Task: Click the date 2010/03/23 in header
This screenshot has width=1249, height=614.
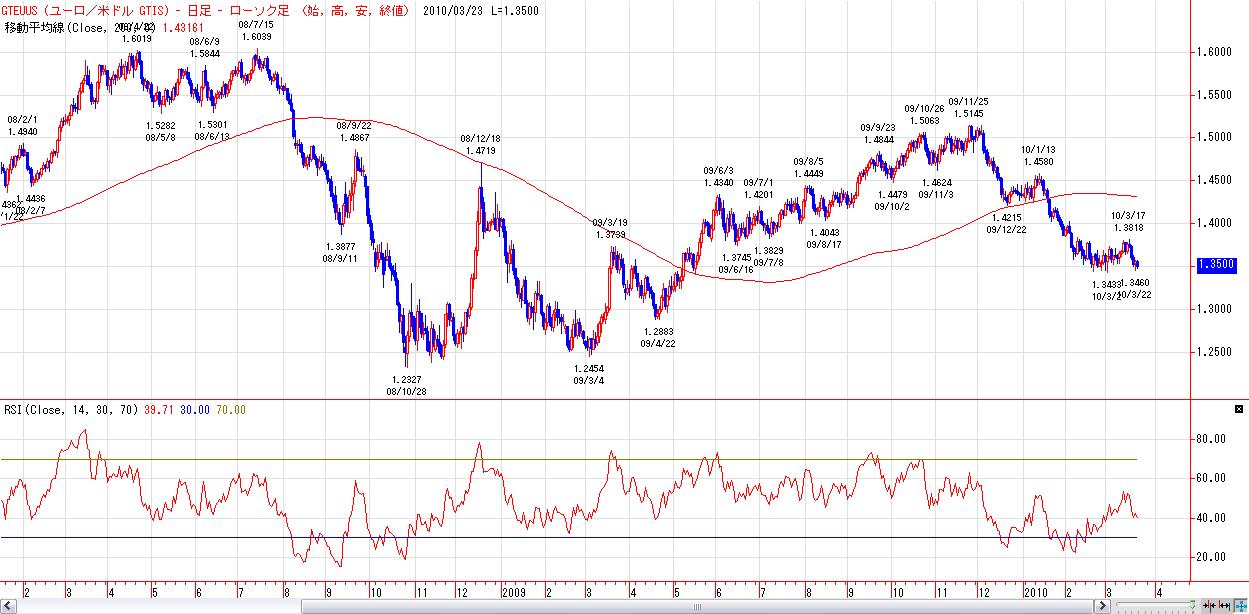Action: (x=453, y=10)
